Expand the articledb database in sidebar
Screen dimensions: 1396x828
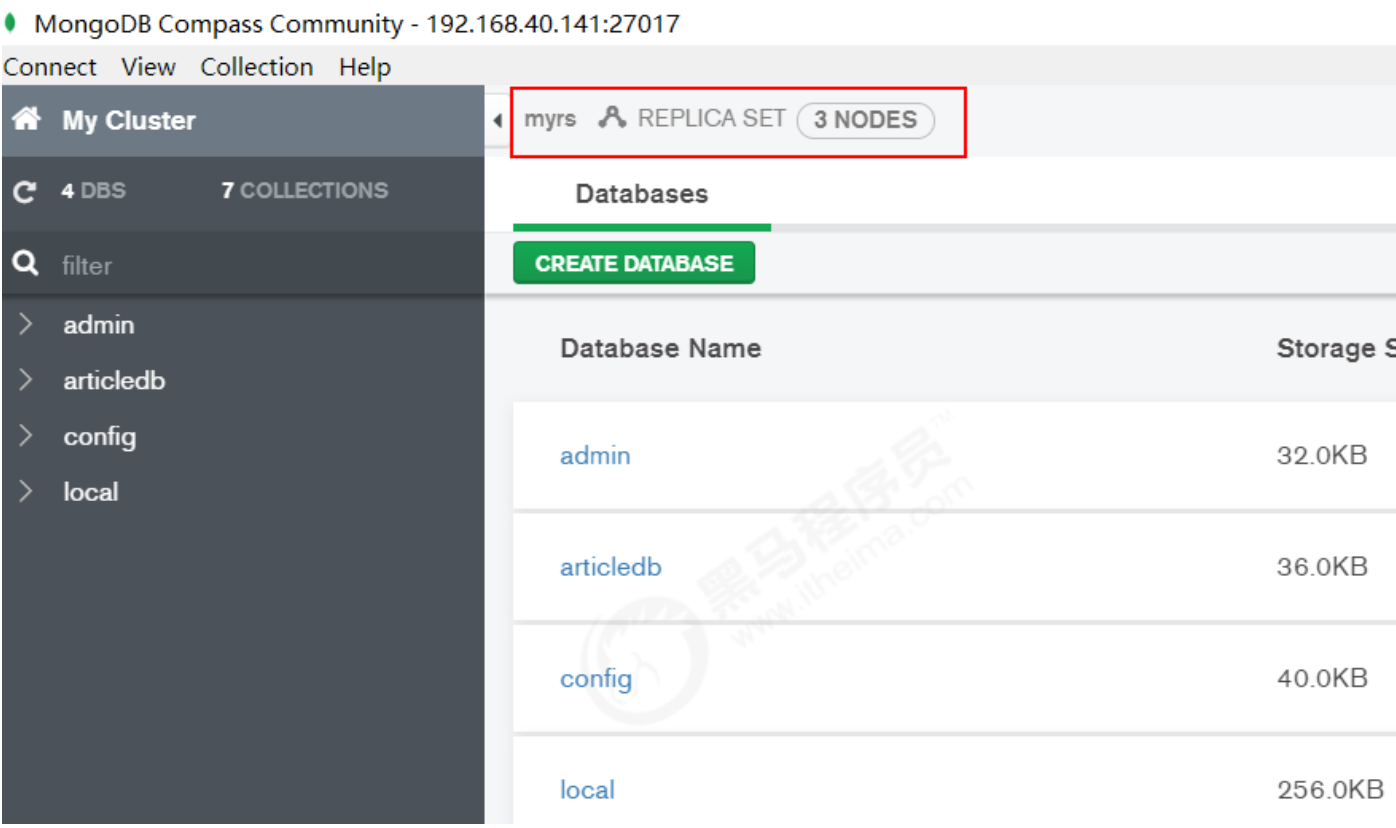pos(26,381)
